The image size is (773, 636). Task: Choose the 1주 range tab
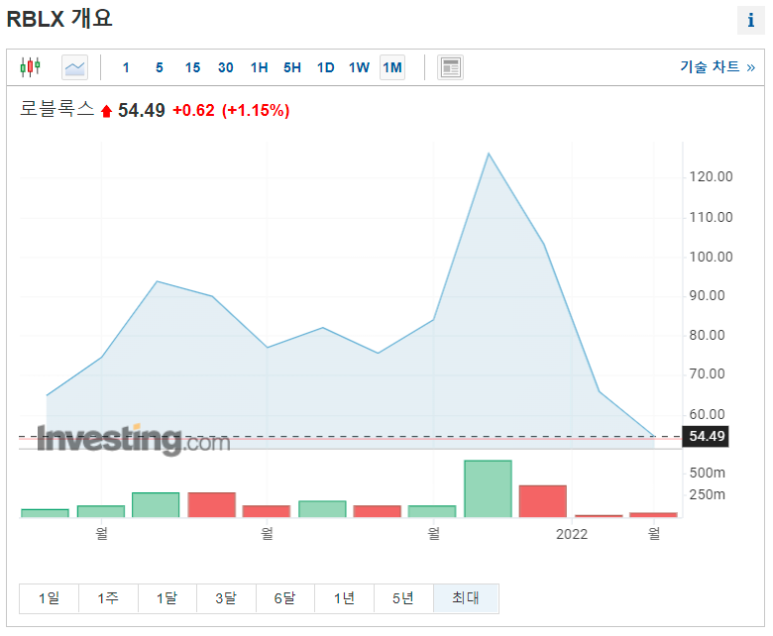pyautogui.click(x=108, y=598)
